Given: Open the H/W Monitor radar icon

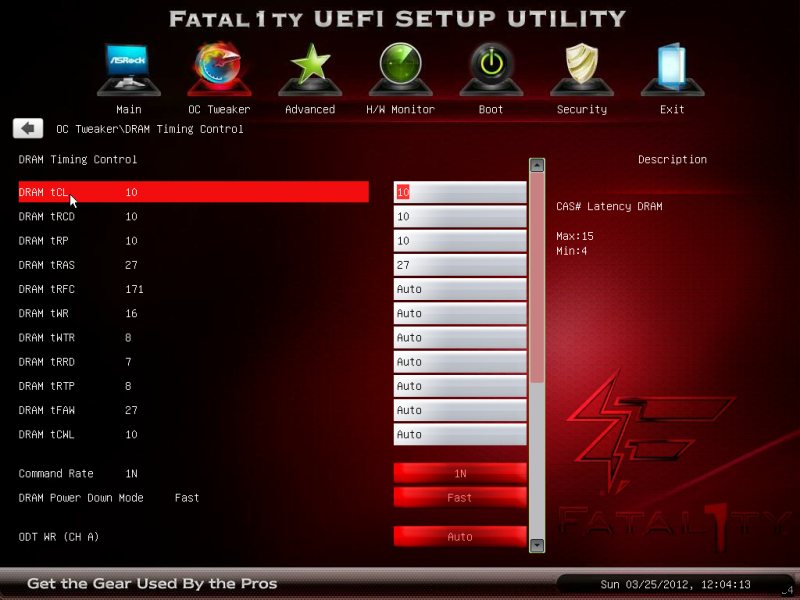Looking at the screenshot, I should (x=401, y=69).
